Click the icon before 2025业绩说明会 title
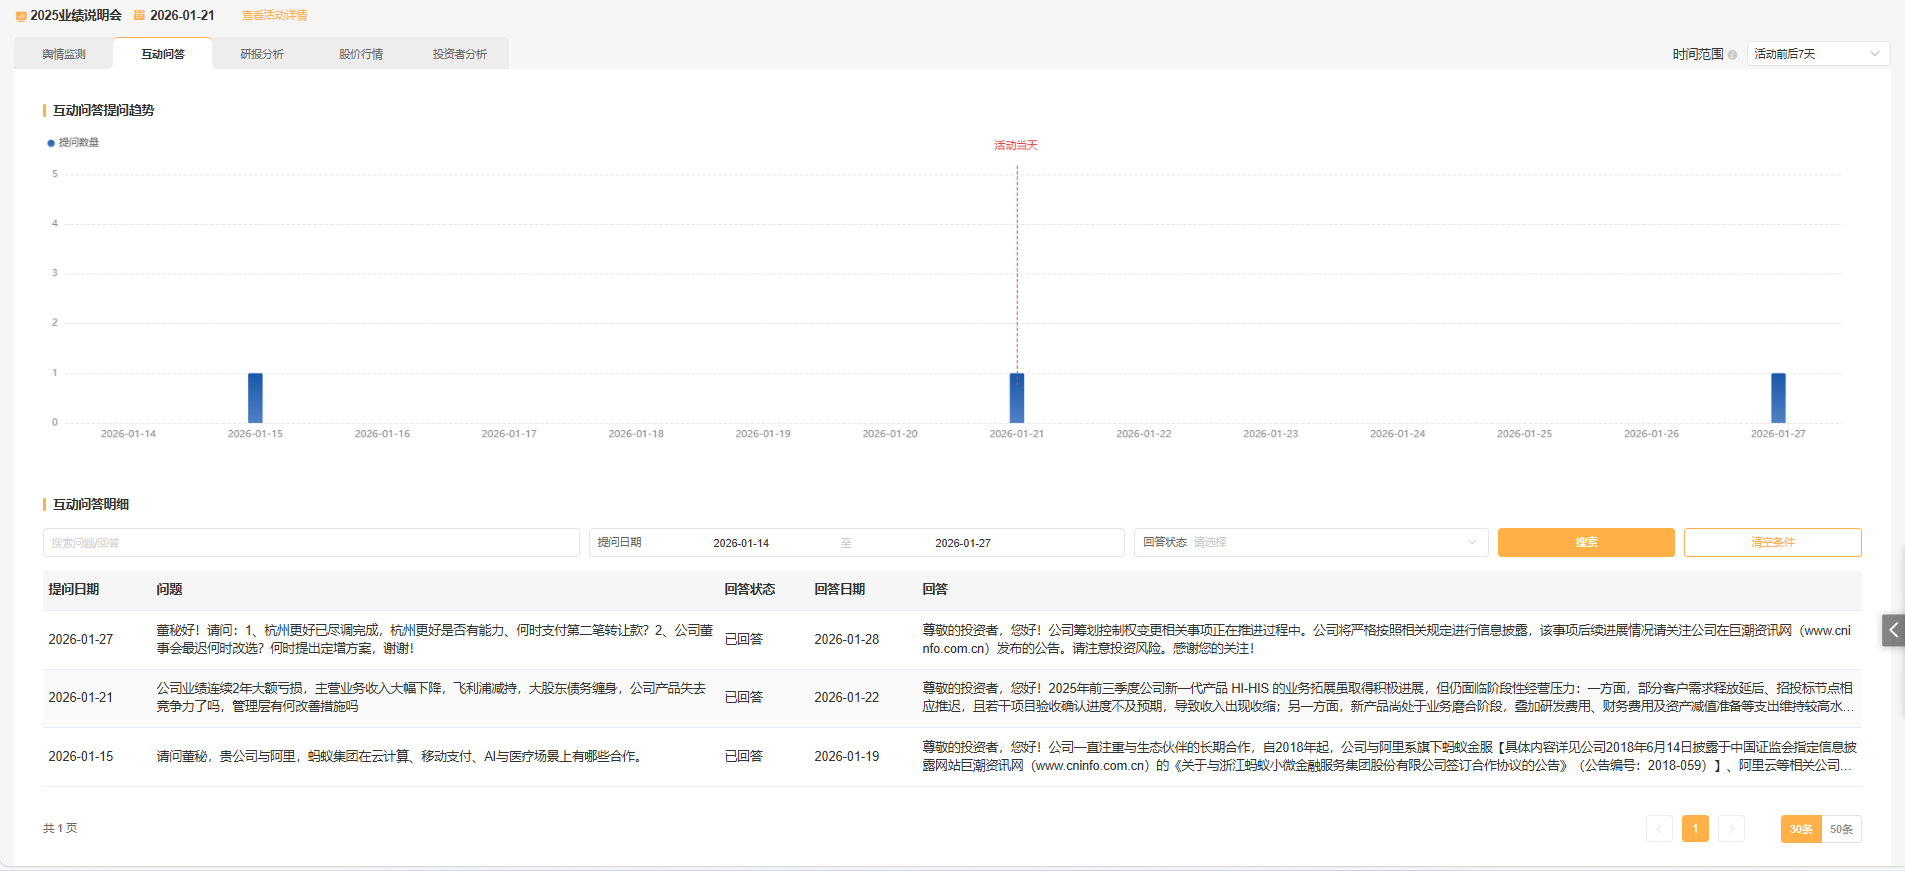 tap(21, 15)
